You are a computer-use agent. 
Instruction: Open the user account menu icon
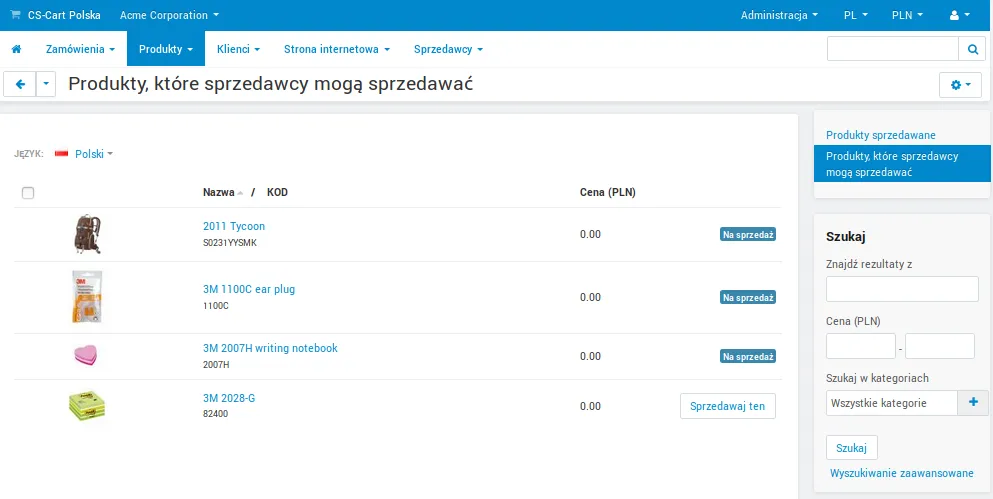[x=959, y=15]
